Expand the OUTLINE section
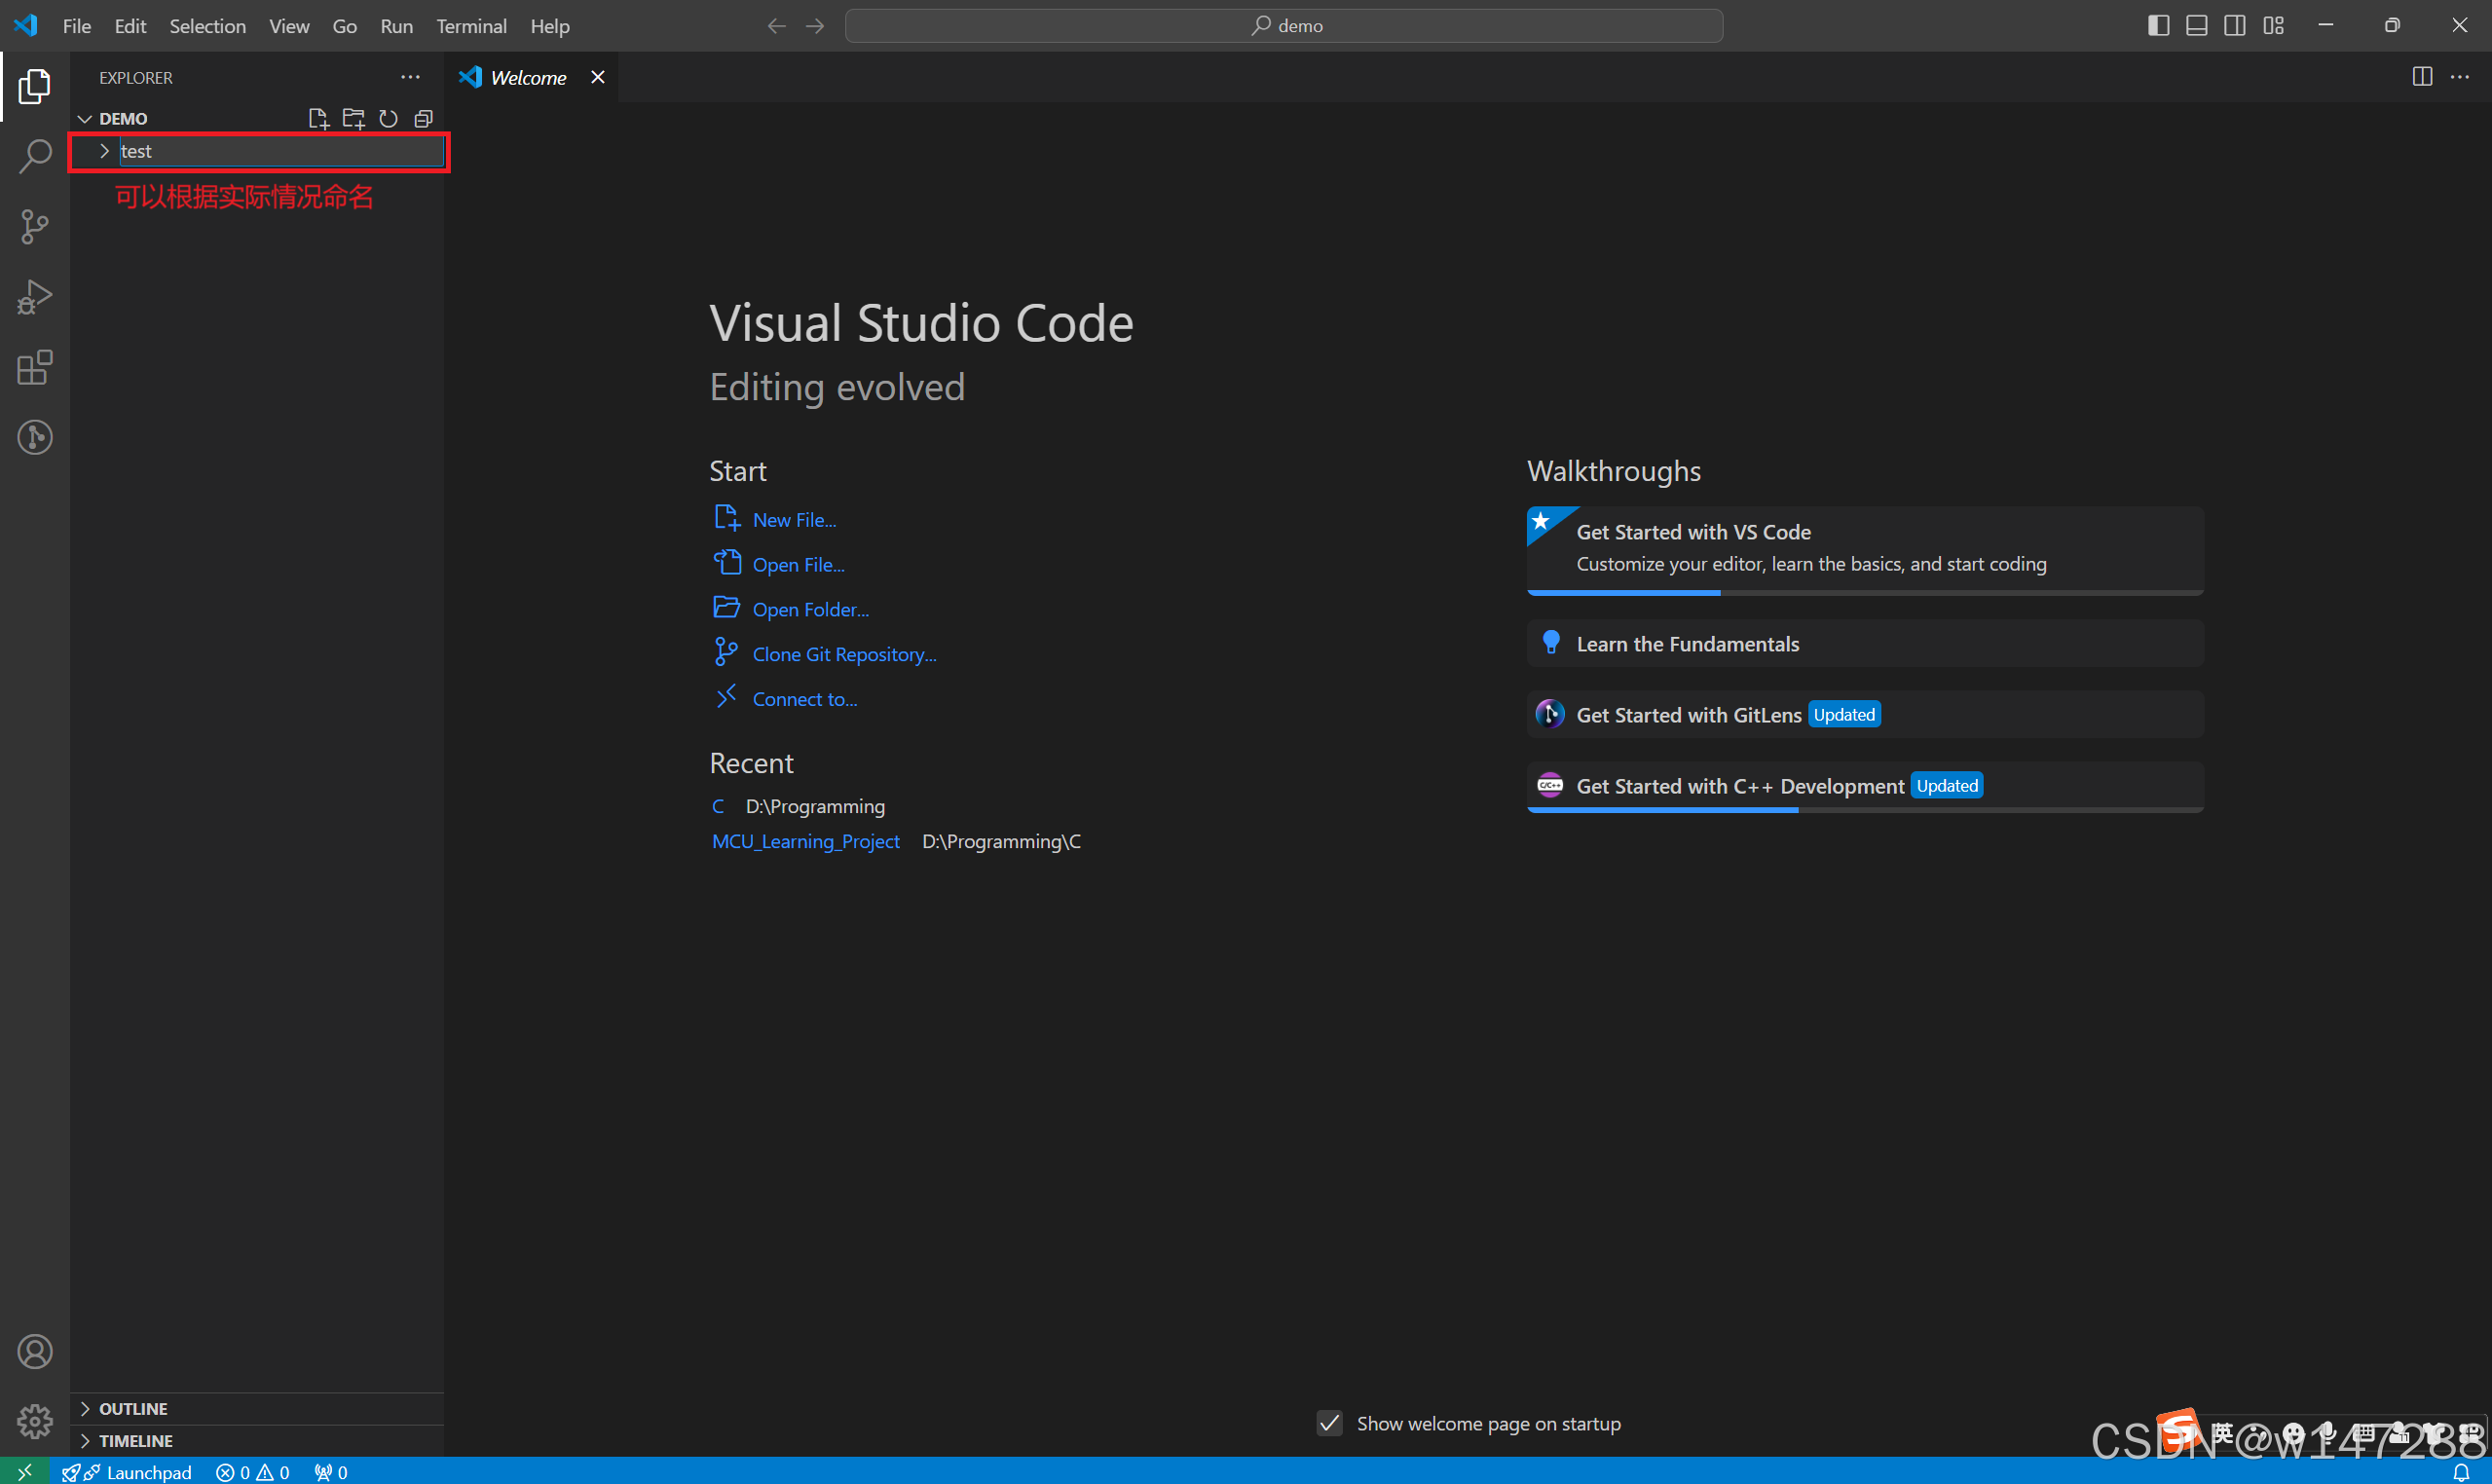The image size is (2492, 1484). [132, 1408]
